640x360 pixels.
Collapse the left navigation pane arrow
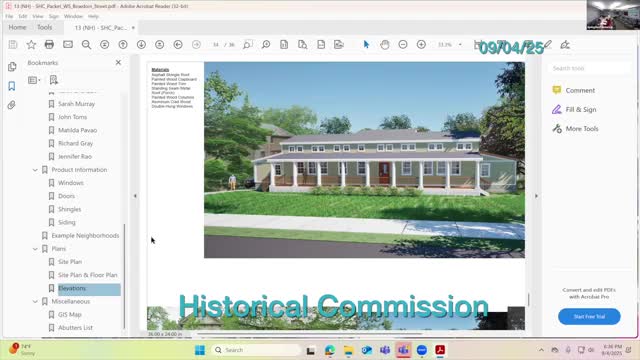pos(135,196)
